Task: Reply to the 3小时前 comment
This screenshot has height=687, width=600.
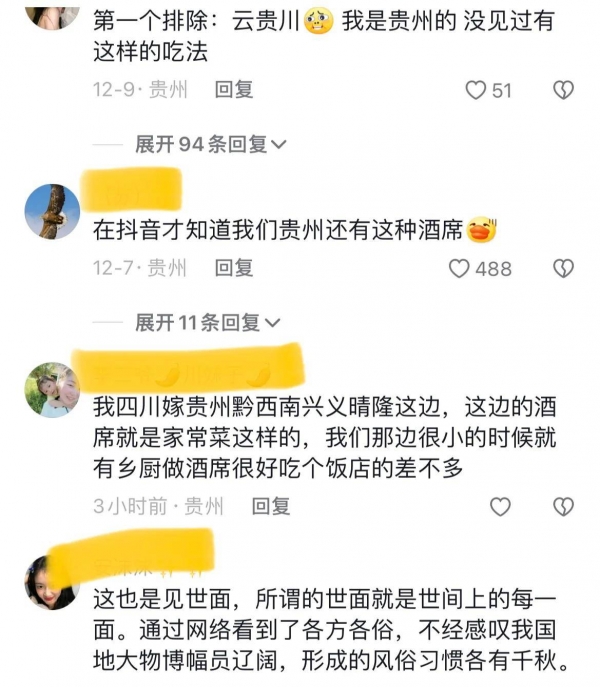Action: [x=271, y=506]
